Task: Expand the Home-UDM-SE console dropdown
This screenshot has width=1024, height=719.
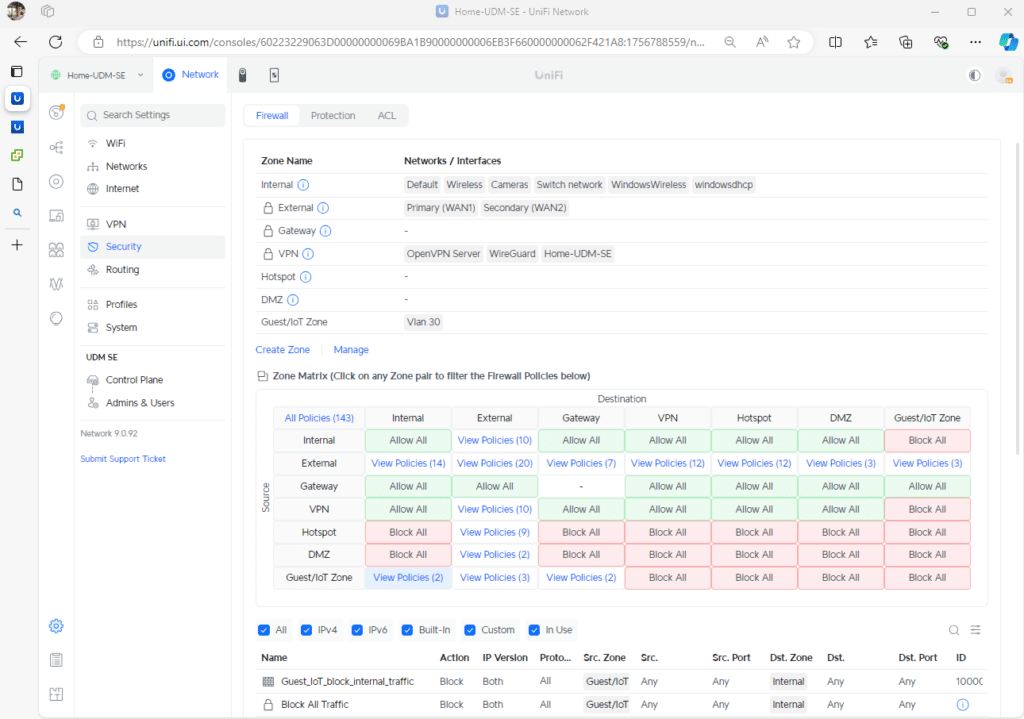Action: 97,75
